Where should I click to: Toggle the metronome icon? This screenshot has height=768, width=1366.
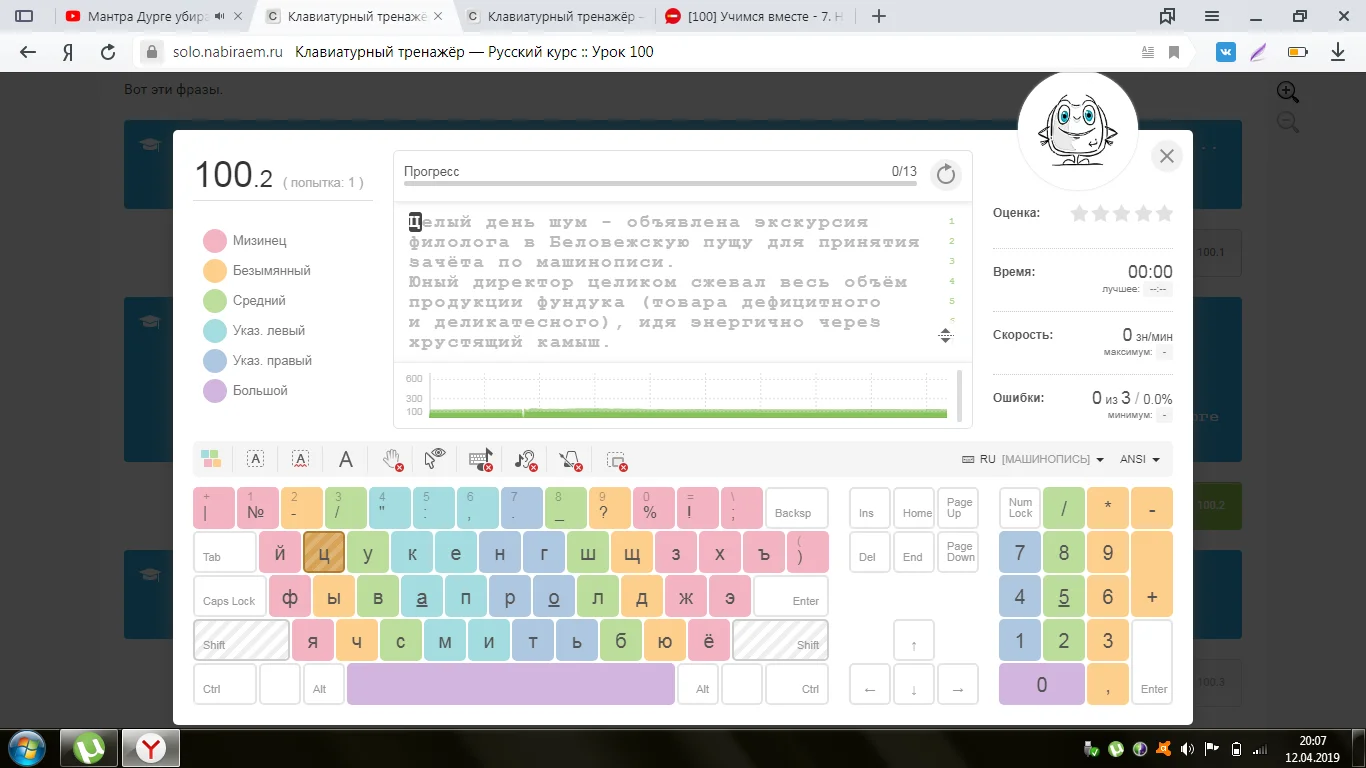coord(570,459)
